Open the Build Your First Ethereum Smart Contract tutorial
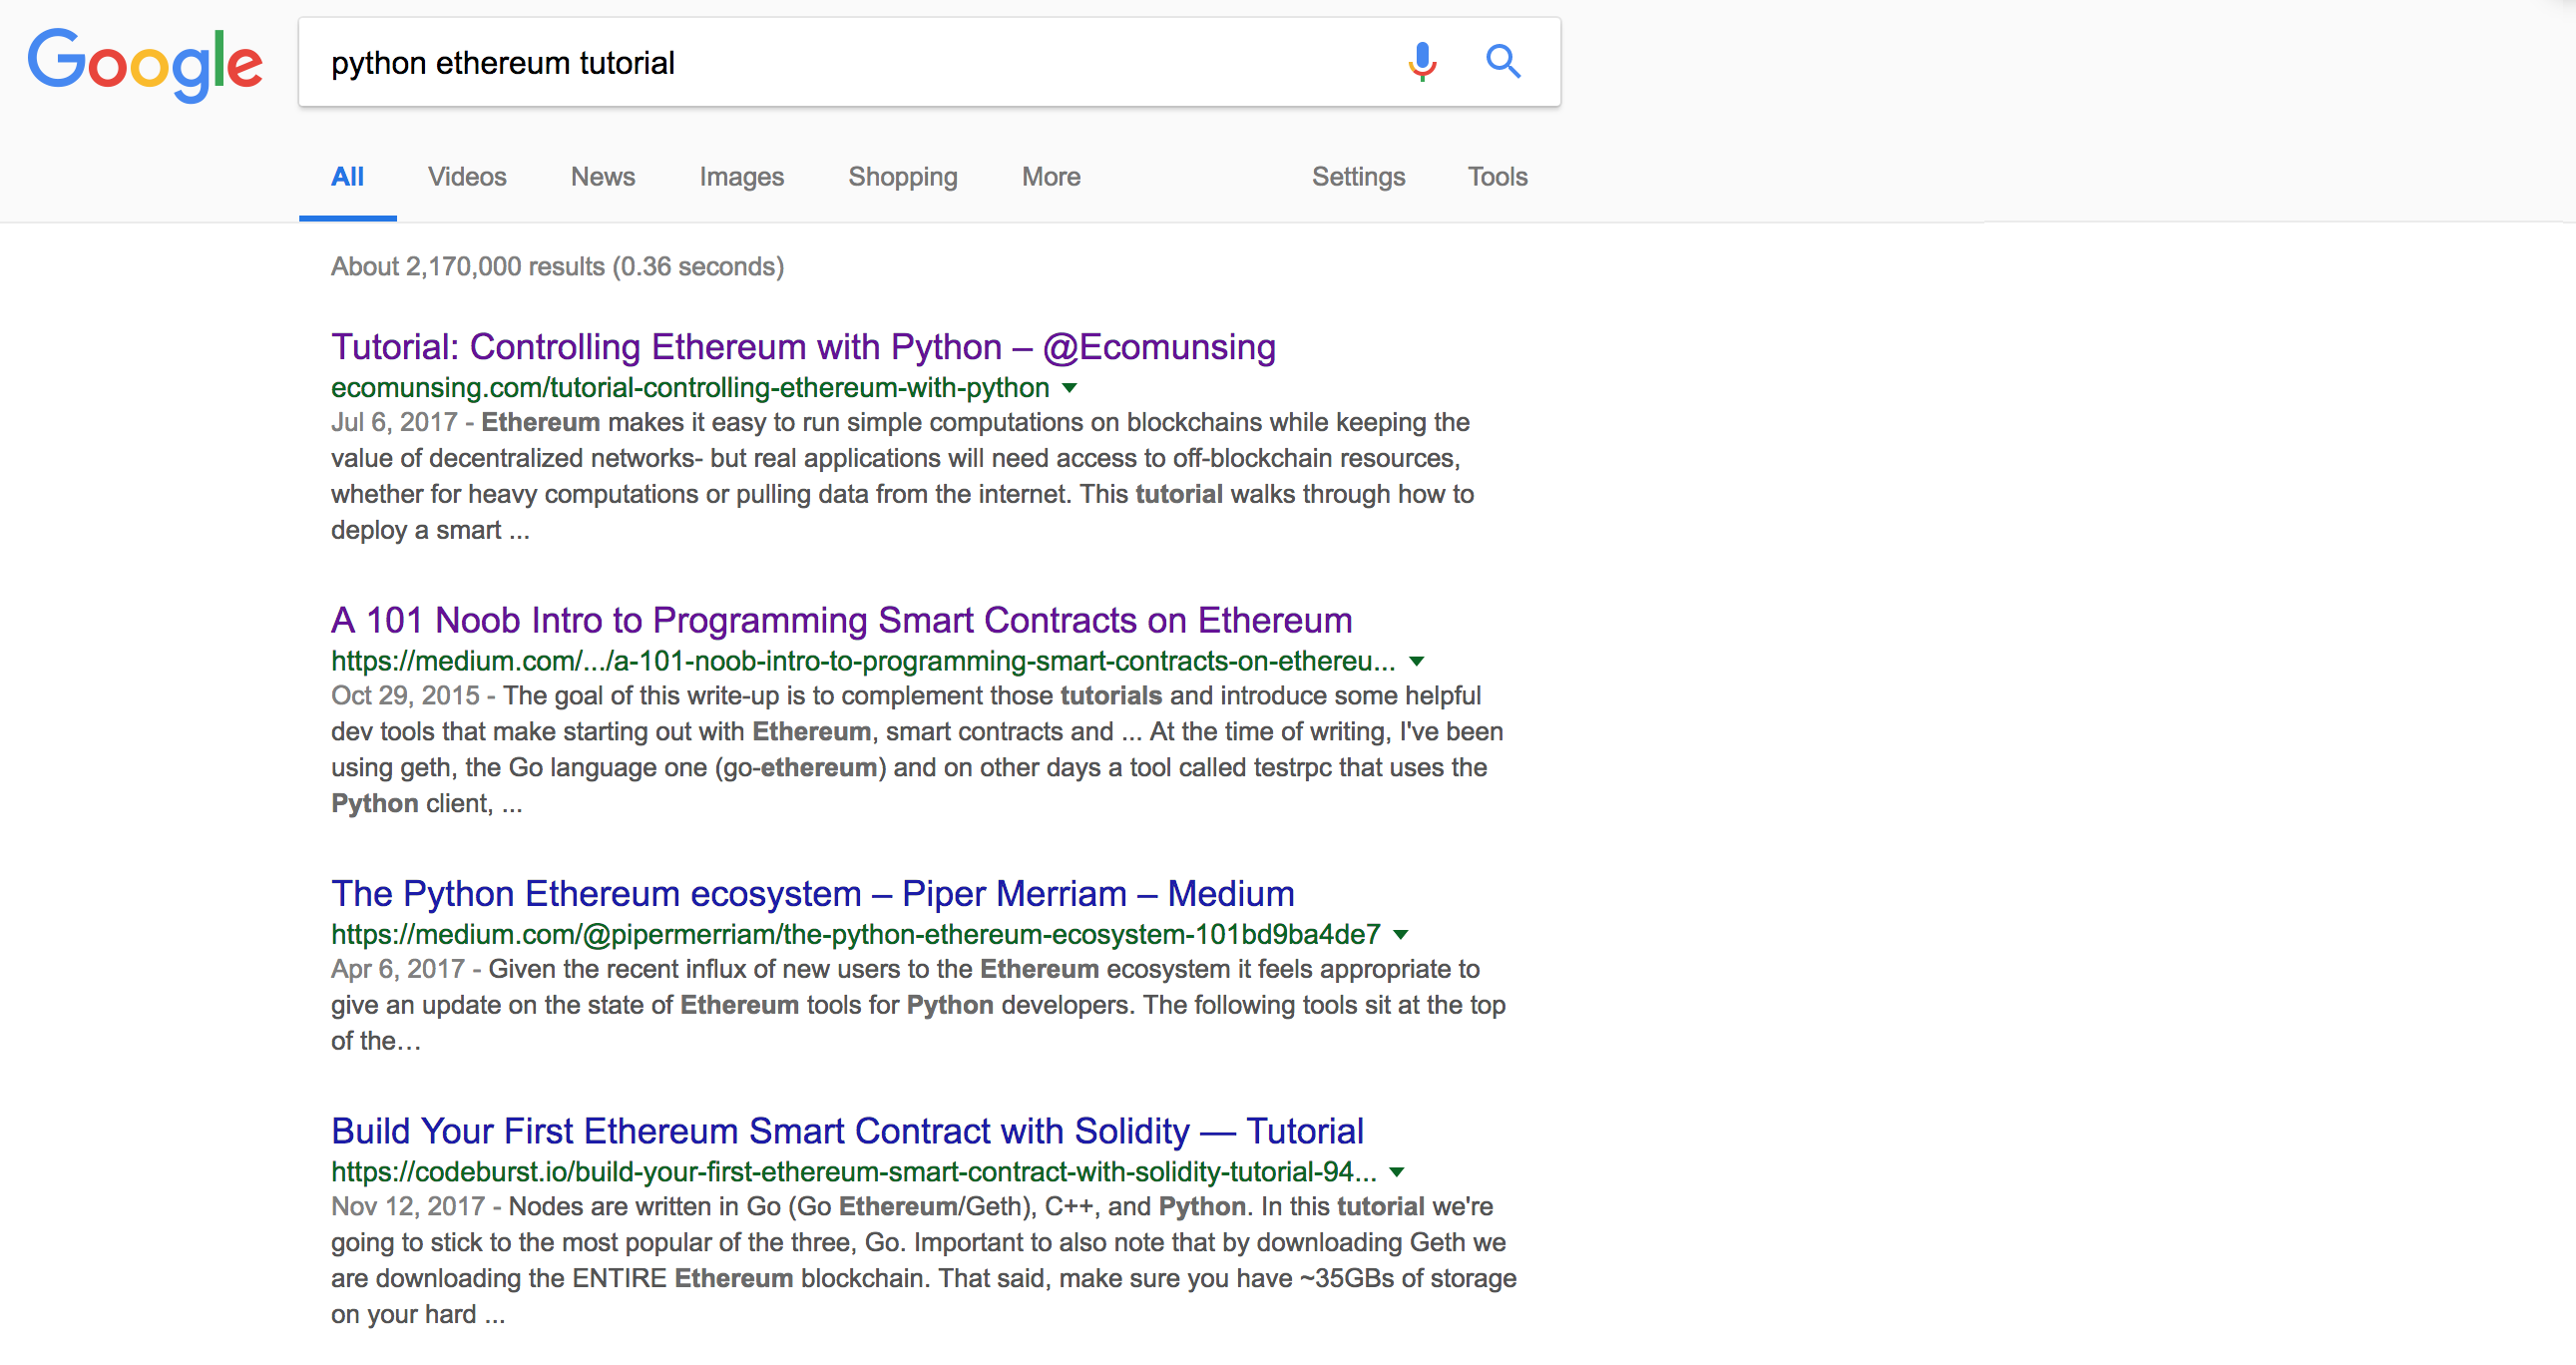The image size is (2576, 1365). 847,1131
